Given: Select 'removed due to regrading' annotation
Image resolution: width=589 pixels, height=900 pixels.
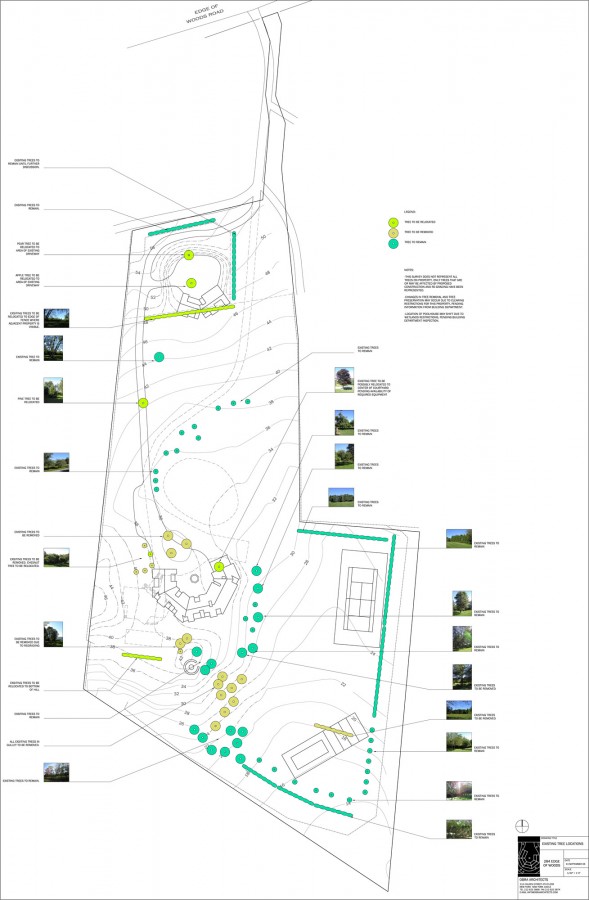Looking at the screenshot, I should click(27, 642).
